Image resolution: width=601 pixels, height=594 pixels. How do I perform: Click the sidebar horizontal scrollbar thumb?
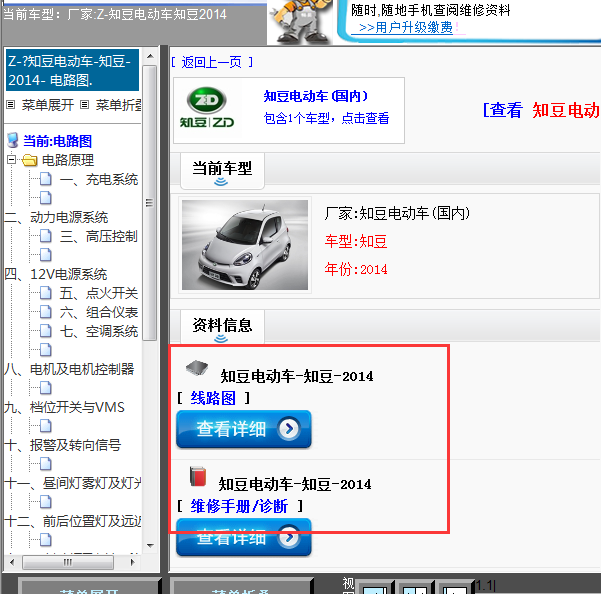click(68, 563)
